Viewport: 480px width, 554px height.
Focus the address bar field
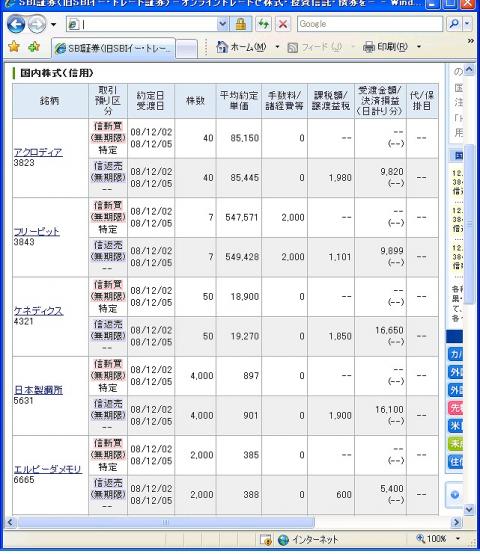click(141, 24)
